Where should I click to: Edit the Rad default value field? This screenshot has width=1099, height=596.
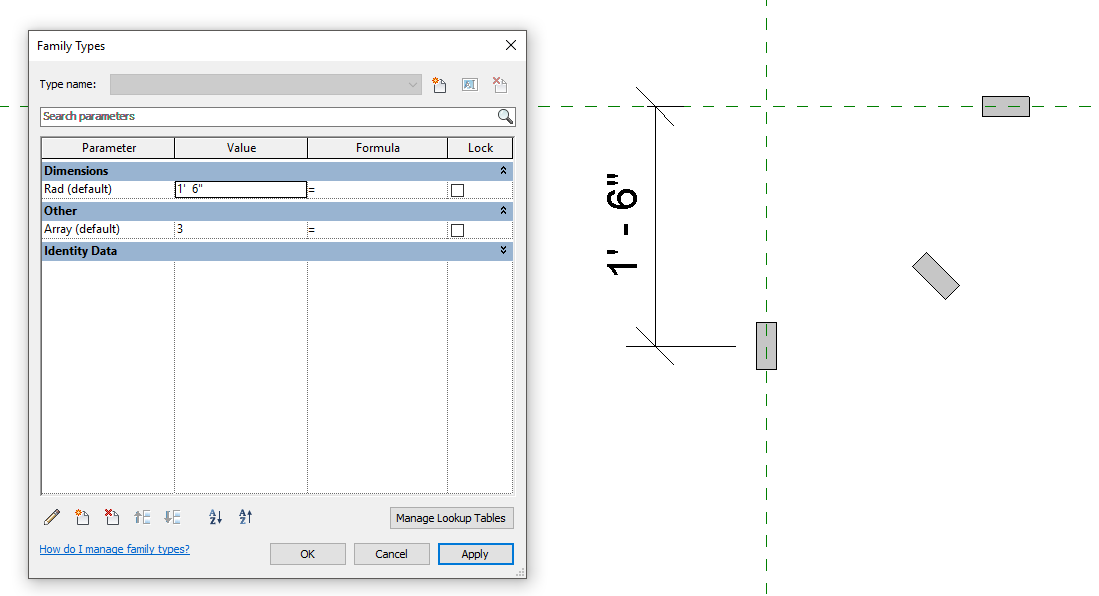[x=240, y=189]
